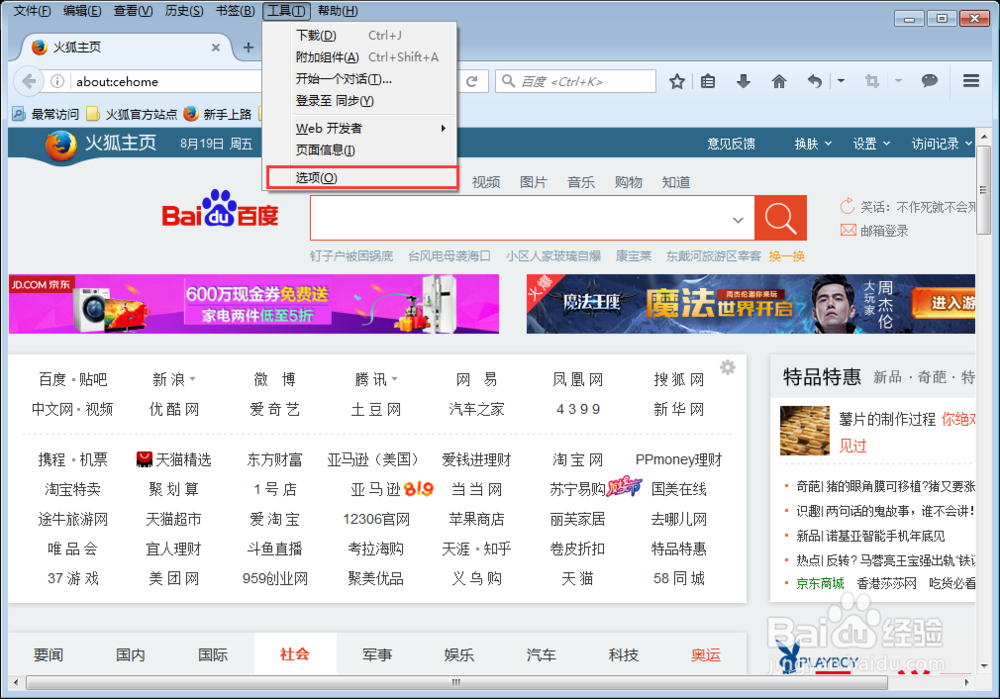Click the orange Baidu search button
This screenshot has height=699, width=1000.
780,218
